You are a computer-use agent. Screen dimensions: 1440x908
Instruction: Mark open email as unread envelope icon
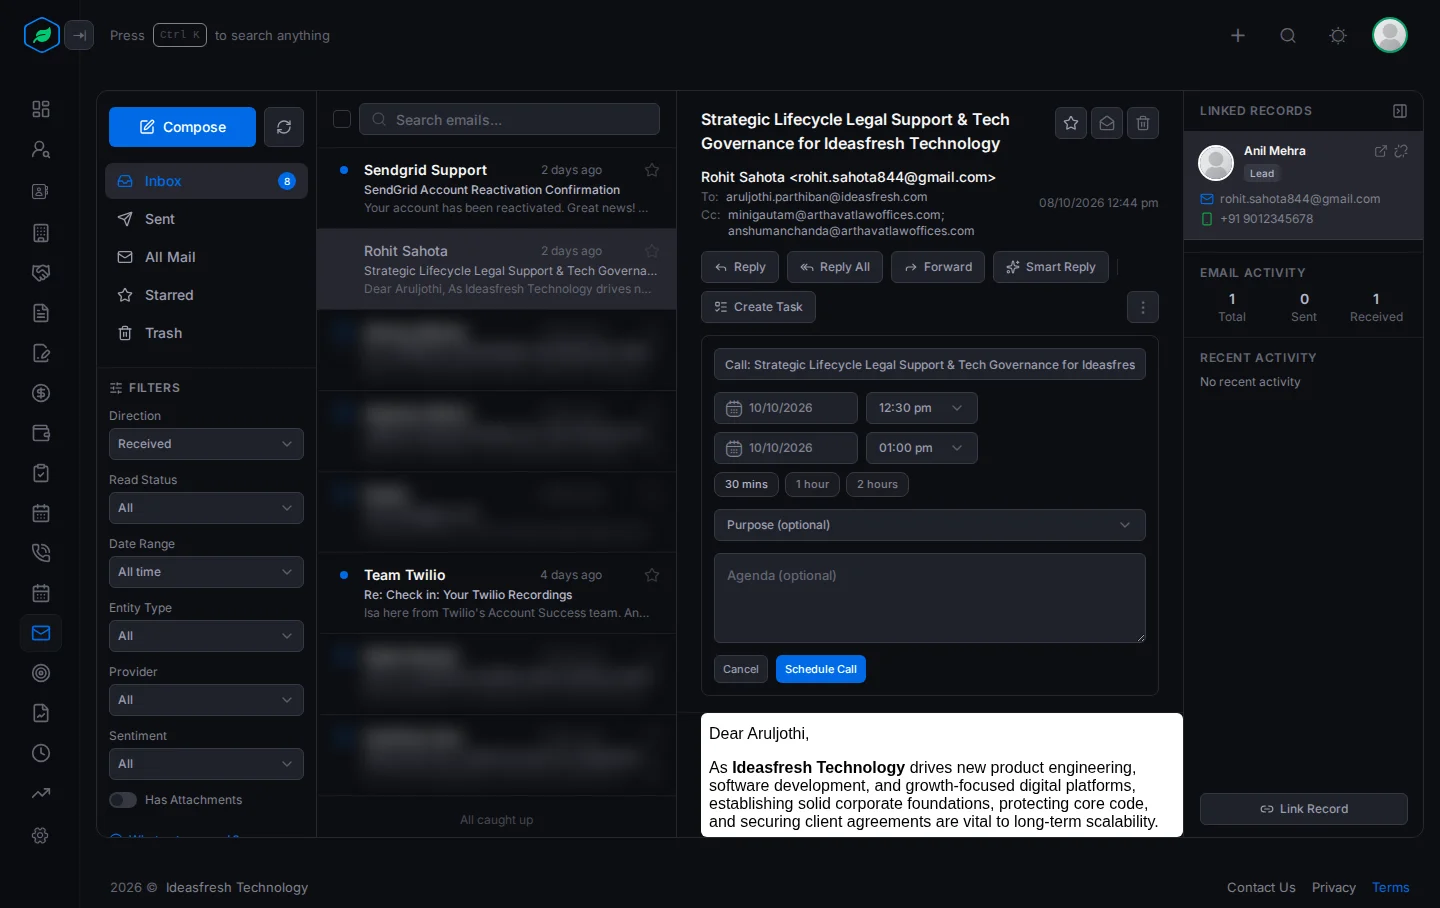click(x=1107, y=123)
